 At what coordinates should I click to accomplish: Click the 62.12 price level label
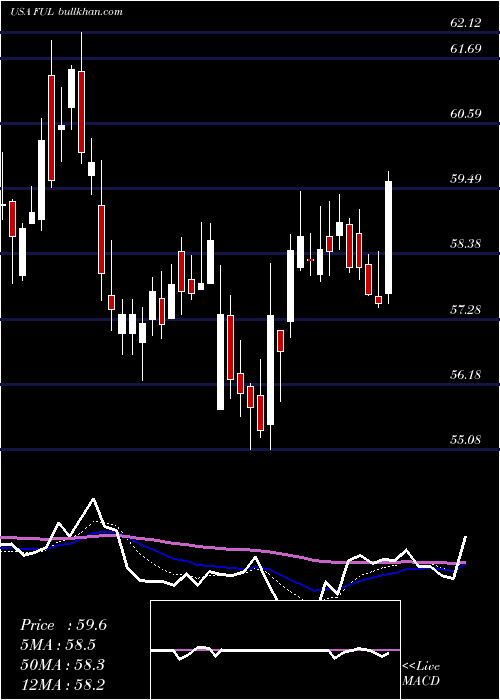tap(466, 23)
